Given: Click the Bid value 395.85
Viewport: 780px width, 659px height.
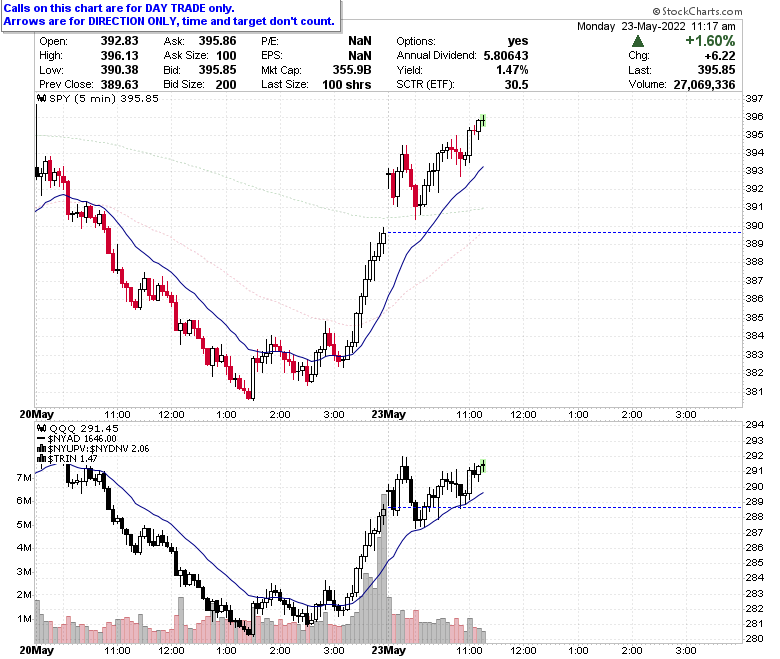Looking at the screenshot, I should click(x=217, y=70).
